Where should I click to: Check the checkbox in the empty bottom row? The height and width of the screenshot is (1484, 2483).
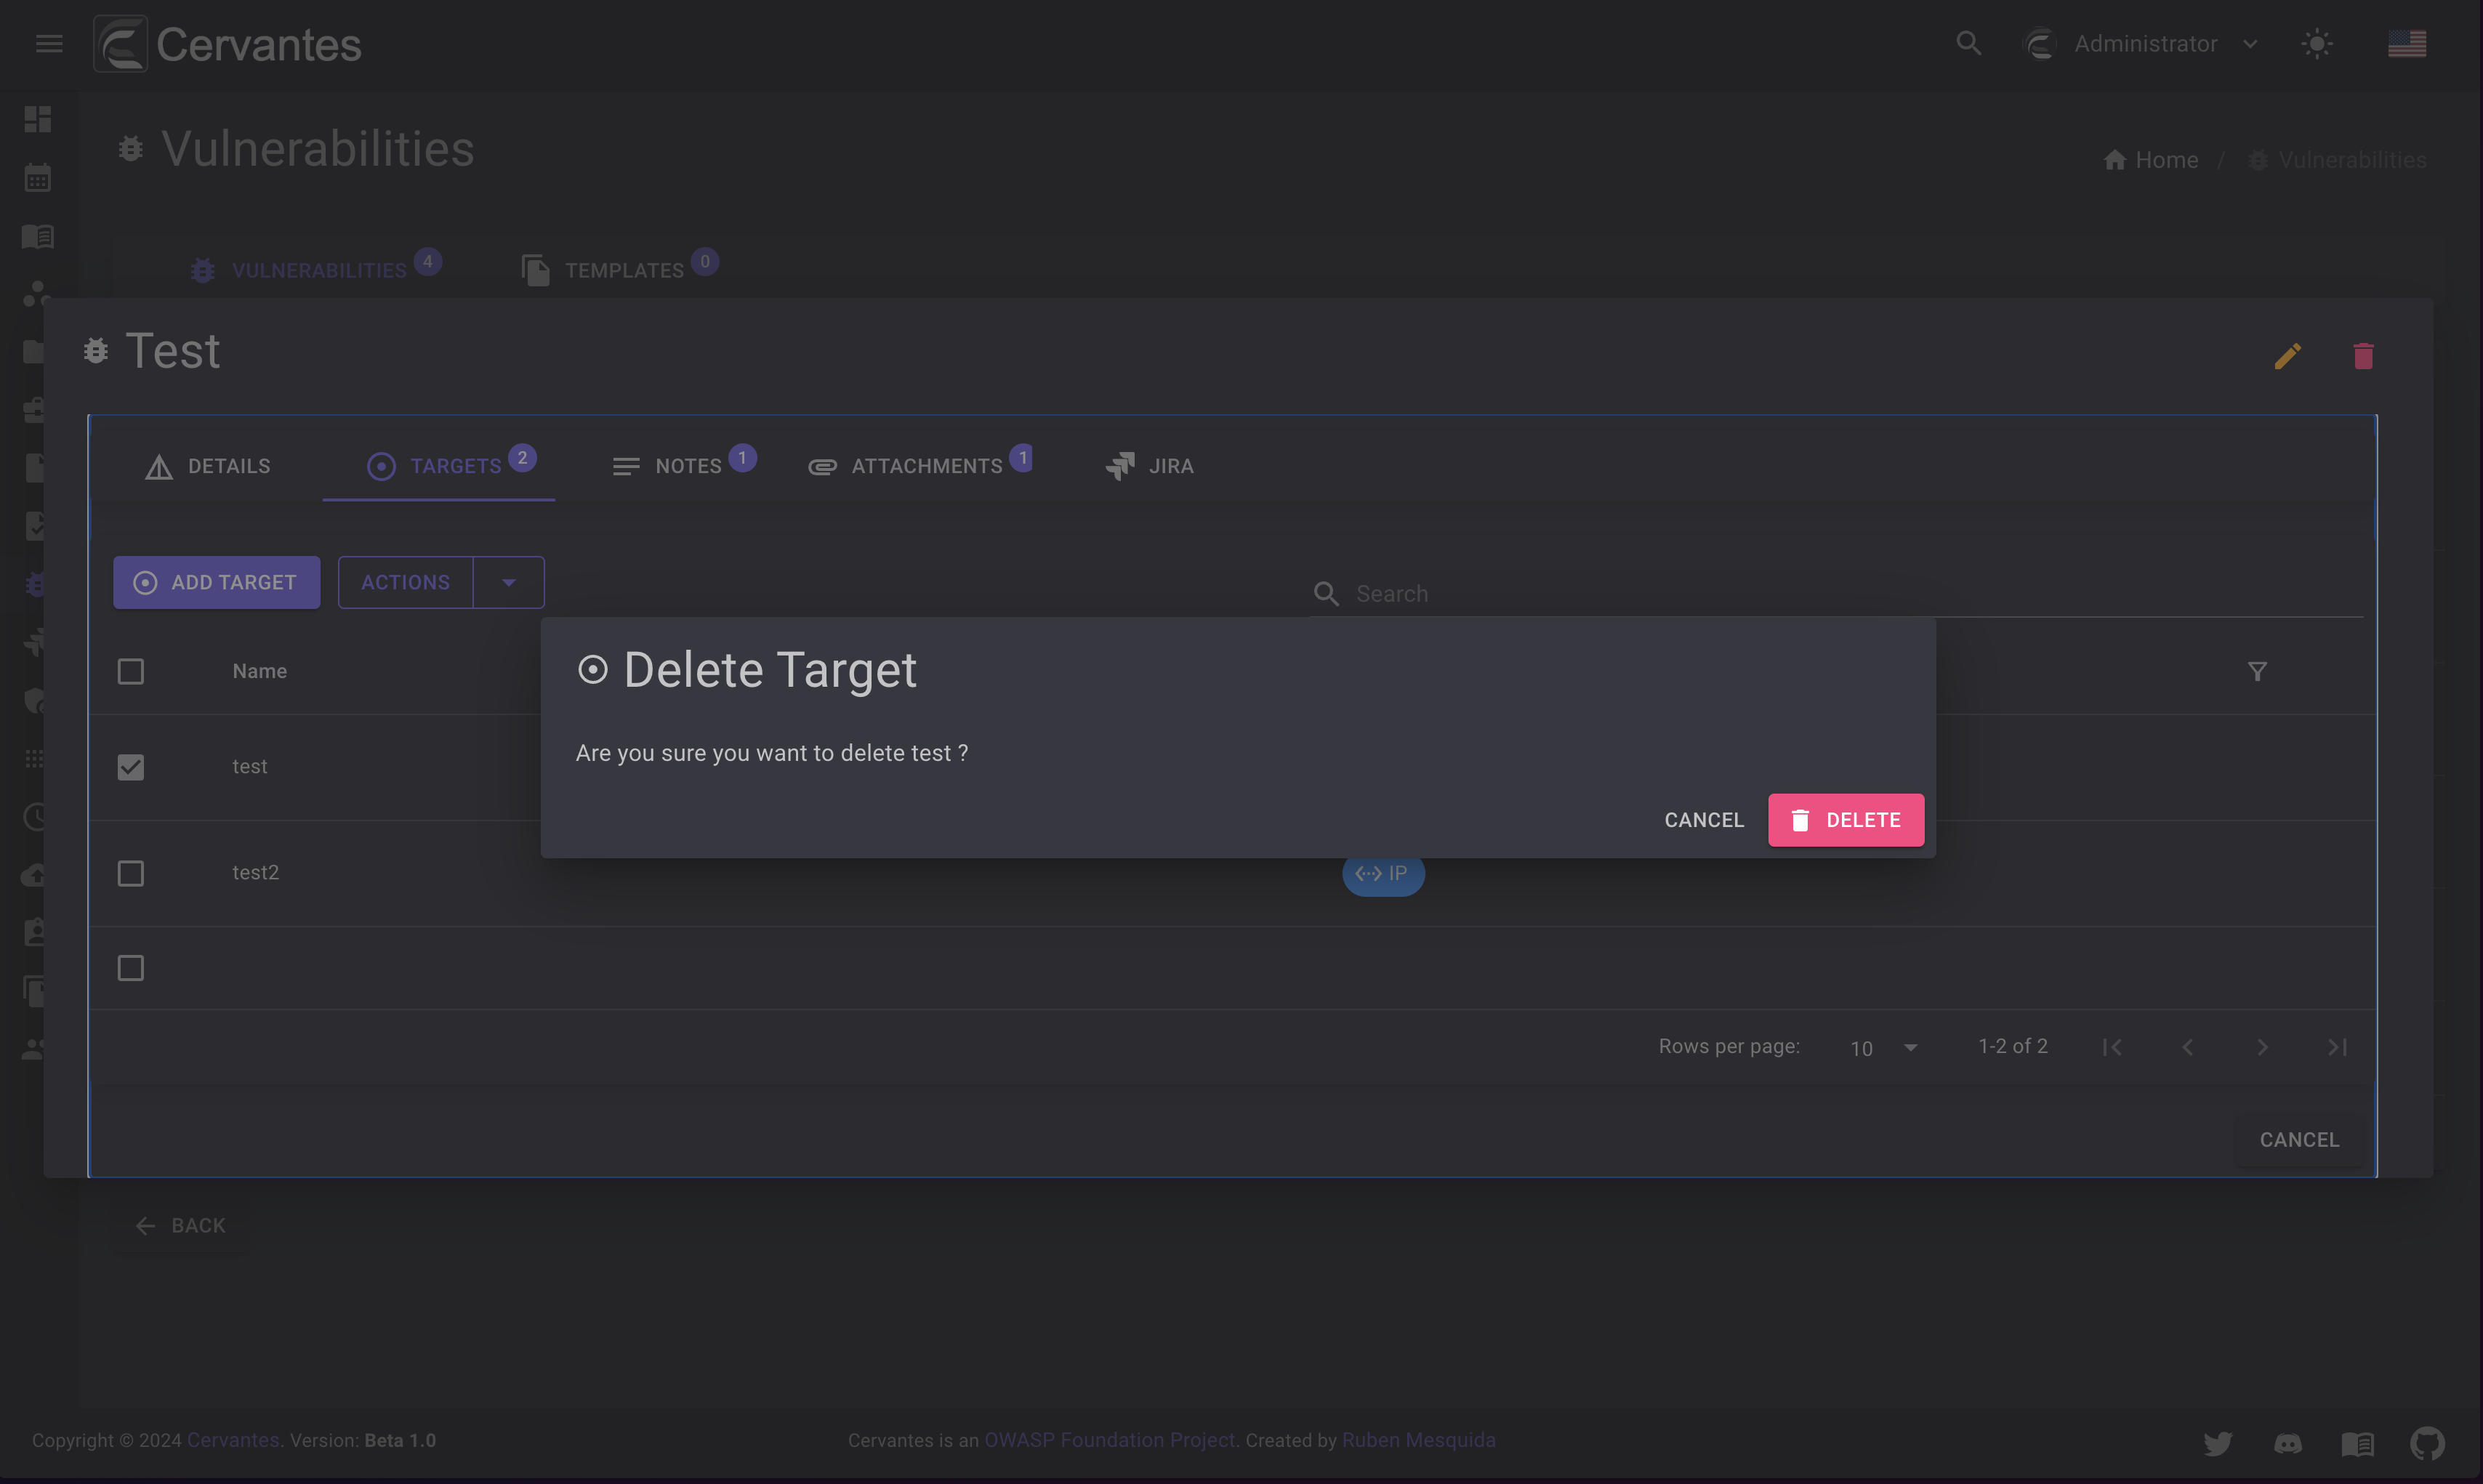(131, 968)
